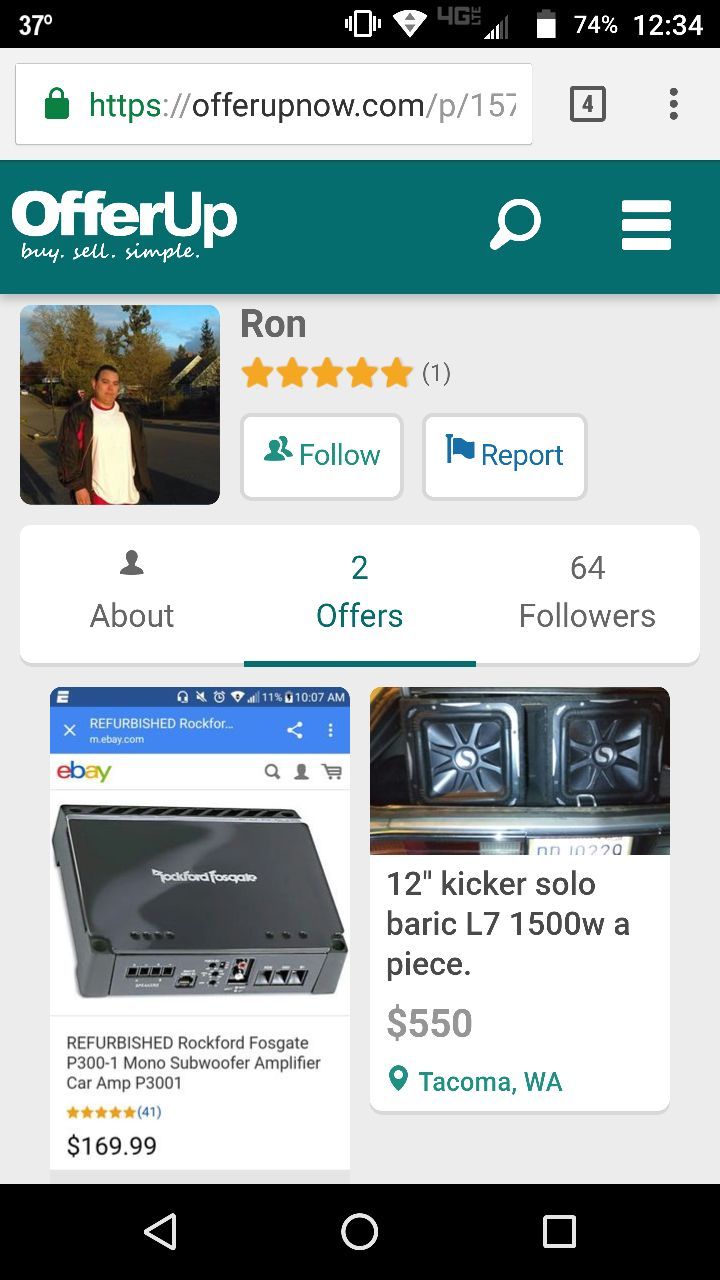Screen dimensions: 720x1280
Task: Open the kicker solo baric subwoofer photo
Action: point(520,770)
